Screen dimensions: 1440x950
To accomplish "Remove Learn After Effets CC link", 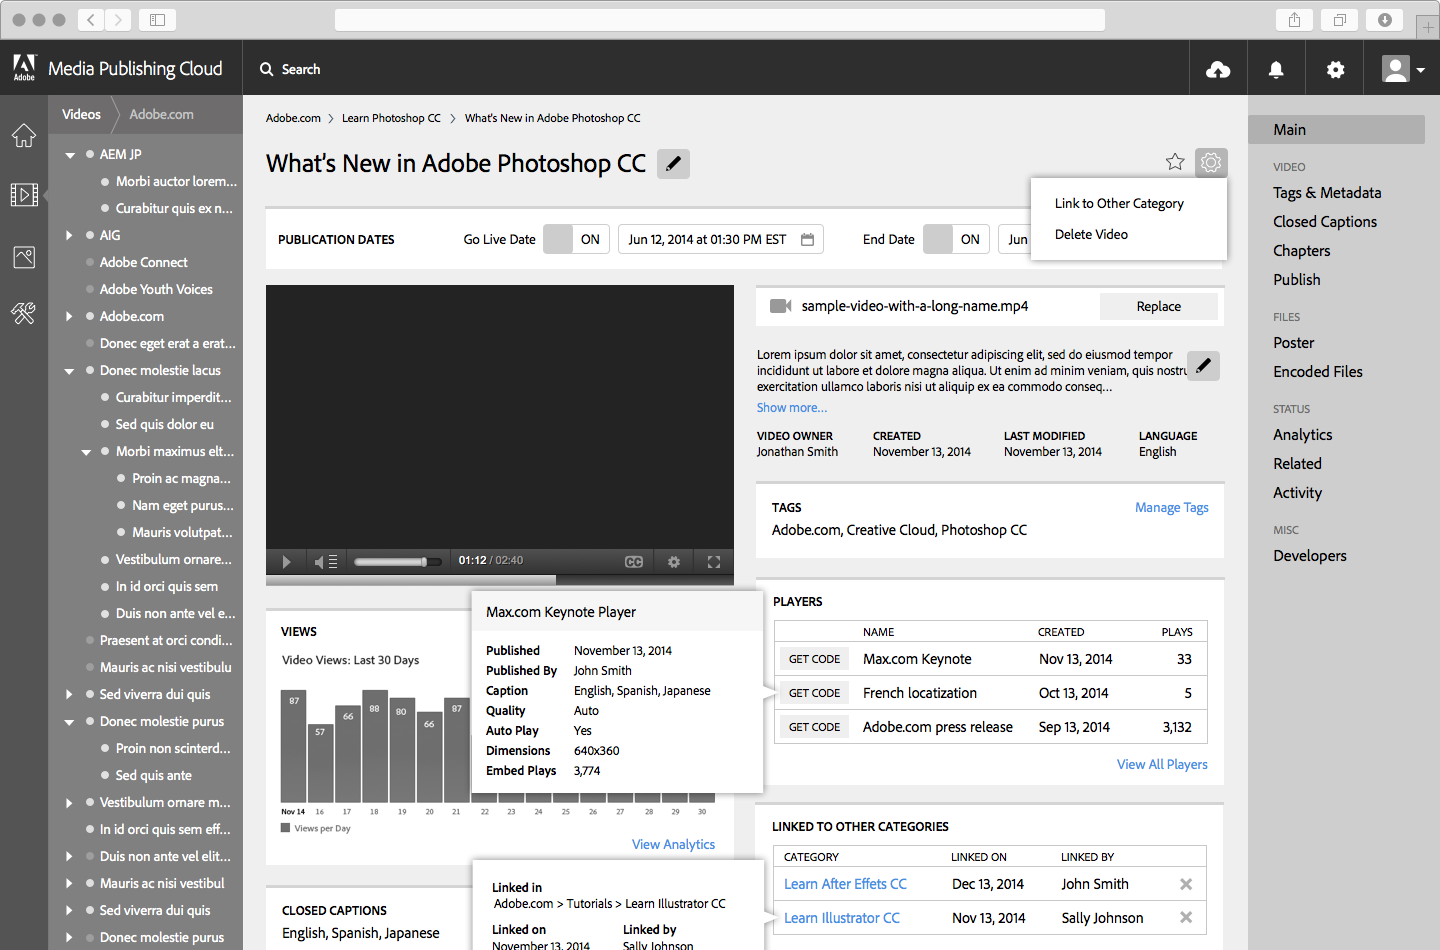I will (x=1186, y=884).
